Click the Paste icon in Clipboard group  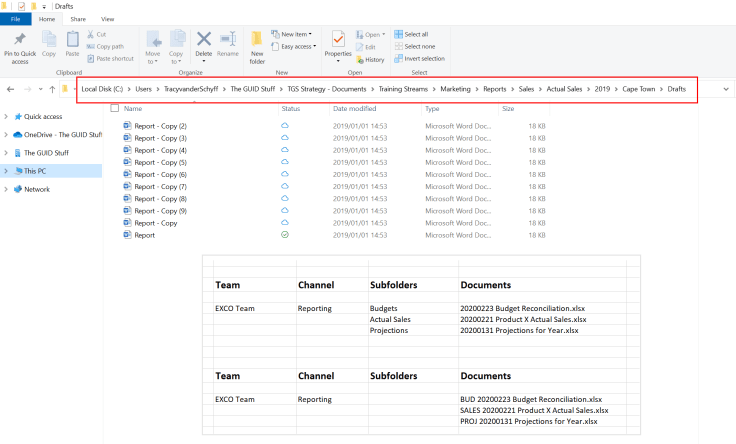point(72,40)
